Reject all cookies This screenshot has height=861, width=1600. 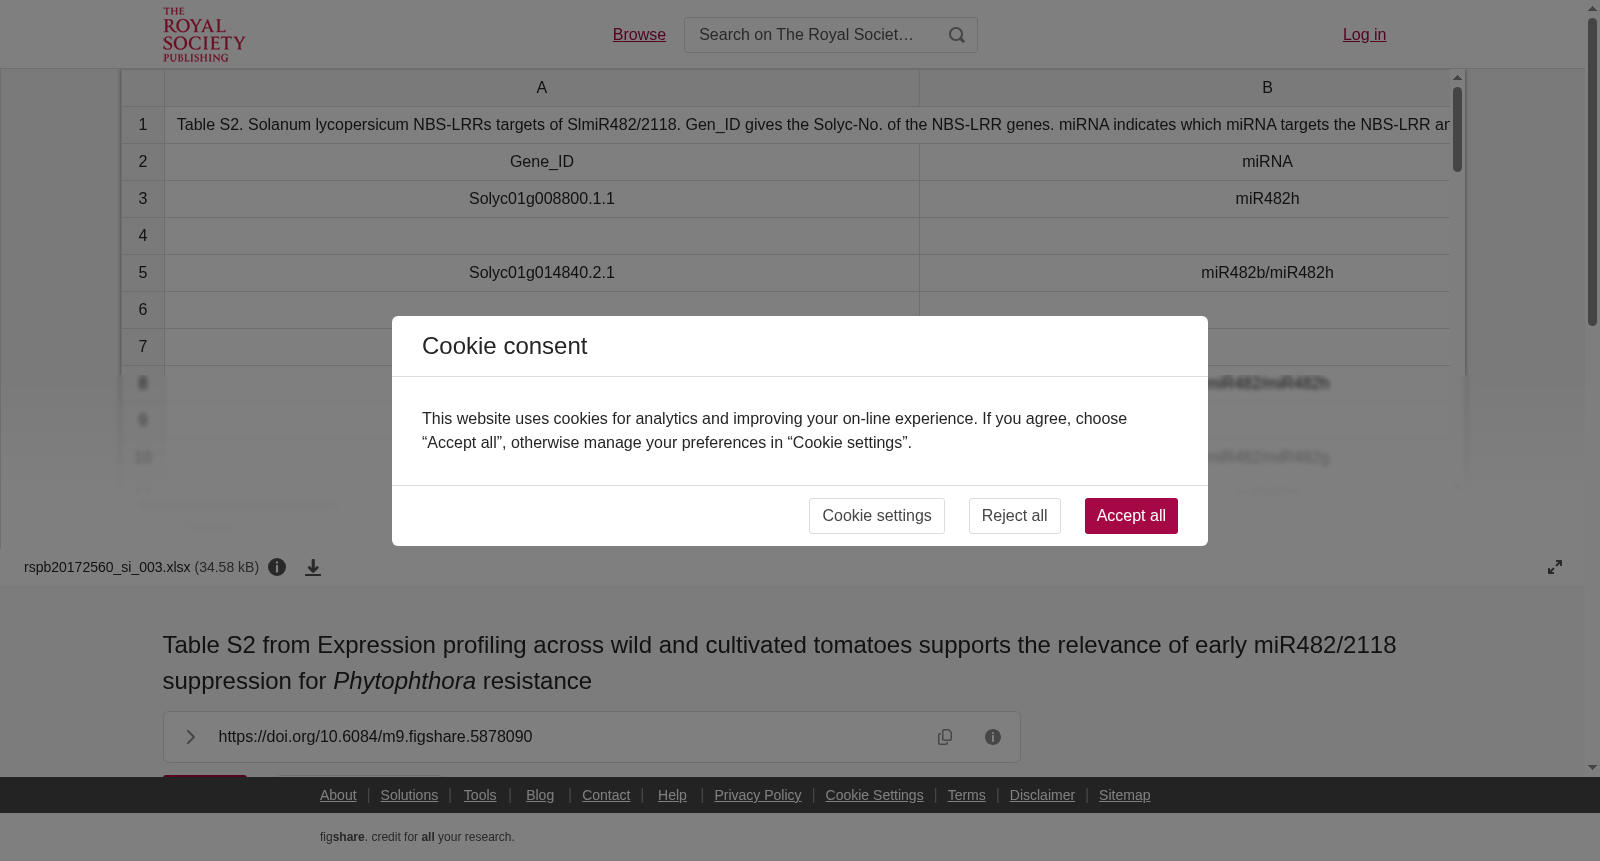click(1014, 516)
